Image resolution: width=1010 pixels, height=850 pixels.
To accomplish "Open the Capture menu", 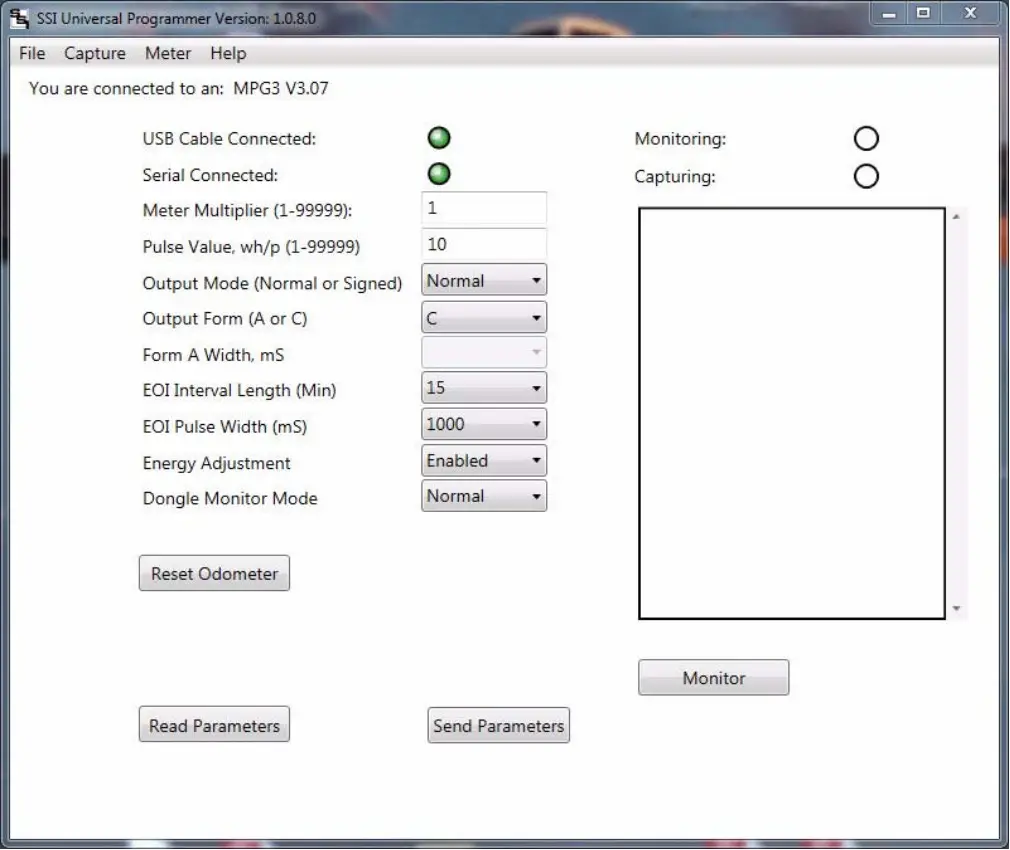I will [x=95, y=54].
